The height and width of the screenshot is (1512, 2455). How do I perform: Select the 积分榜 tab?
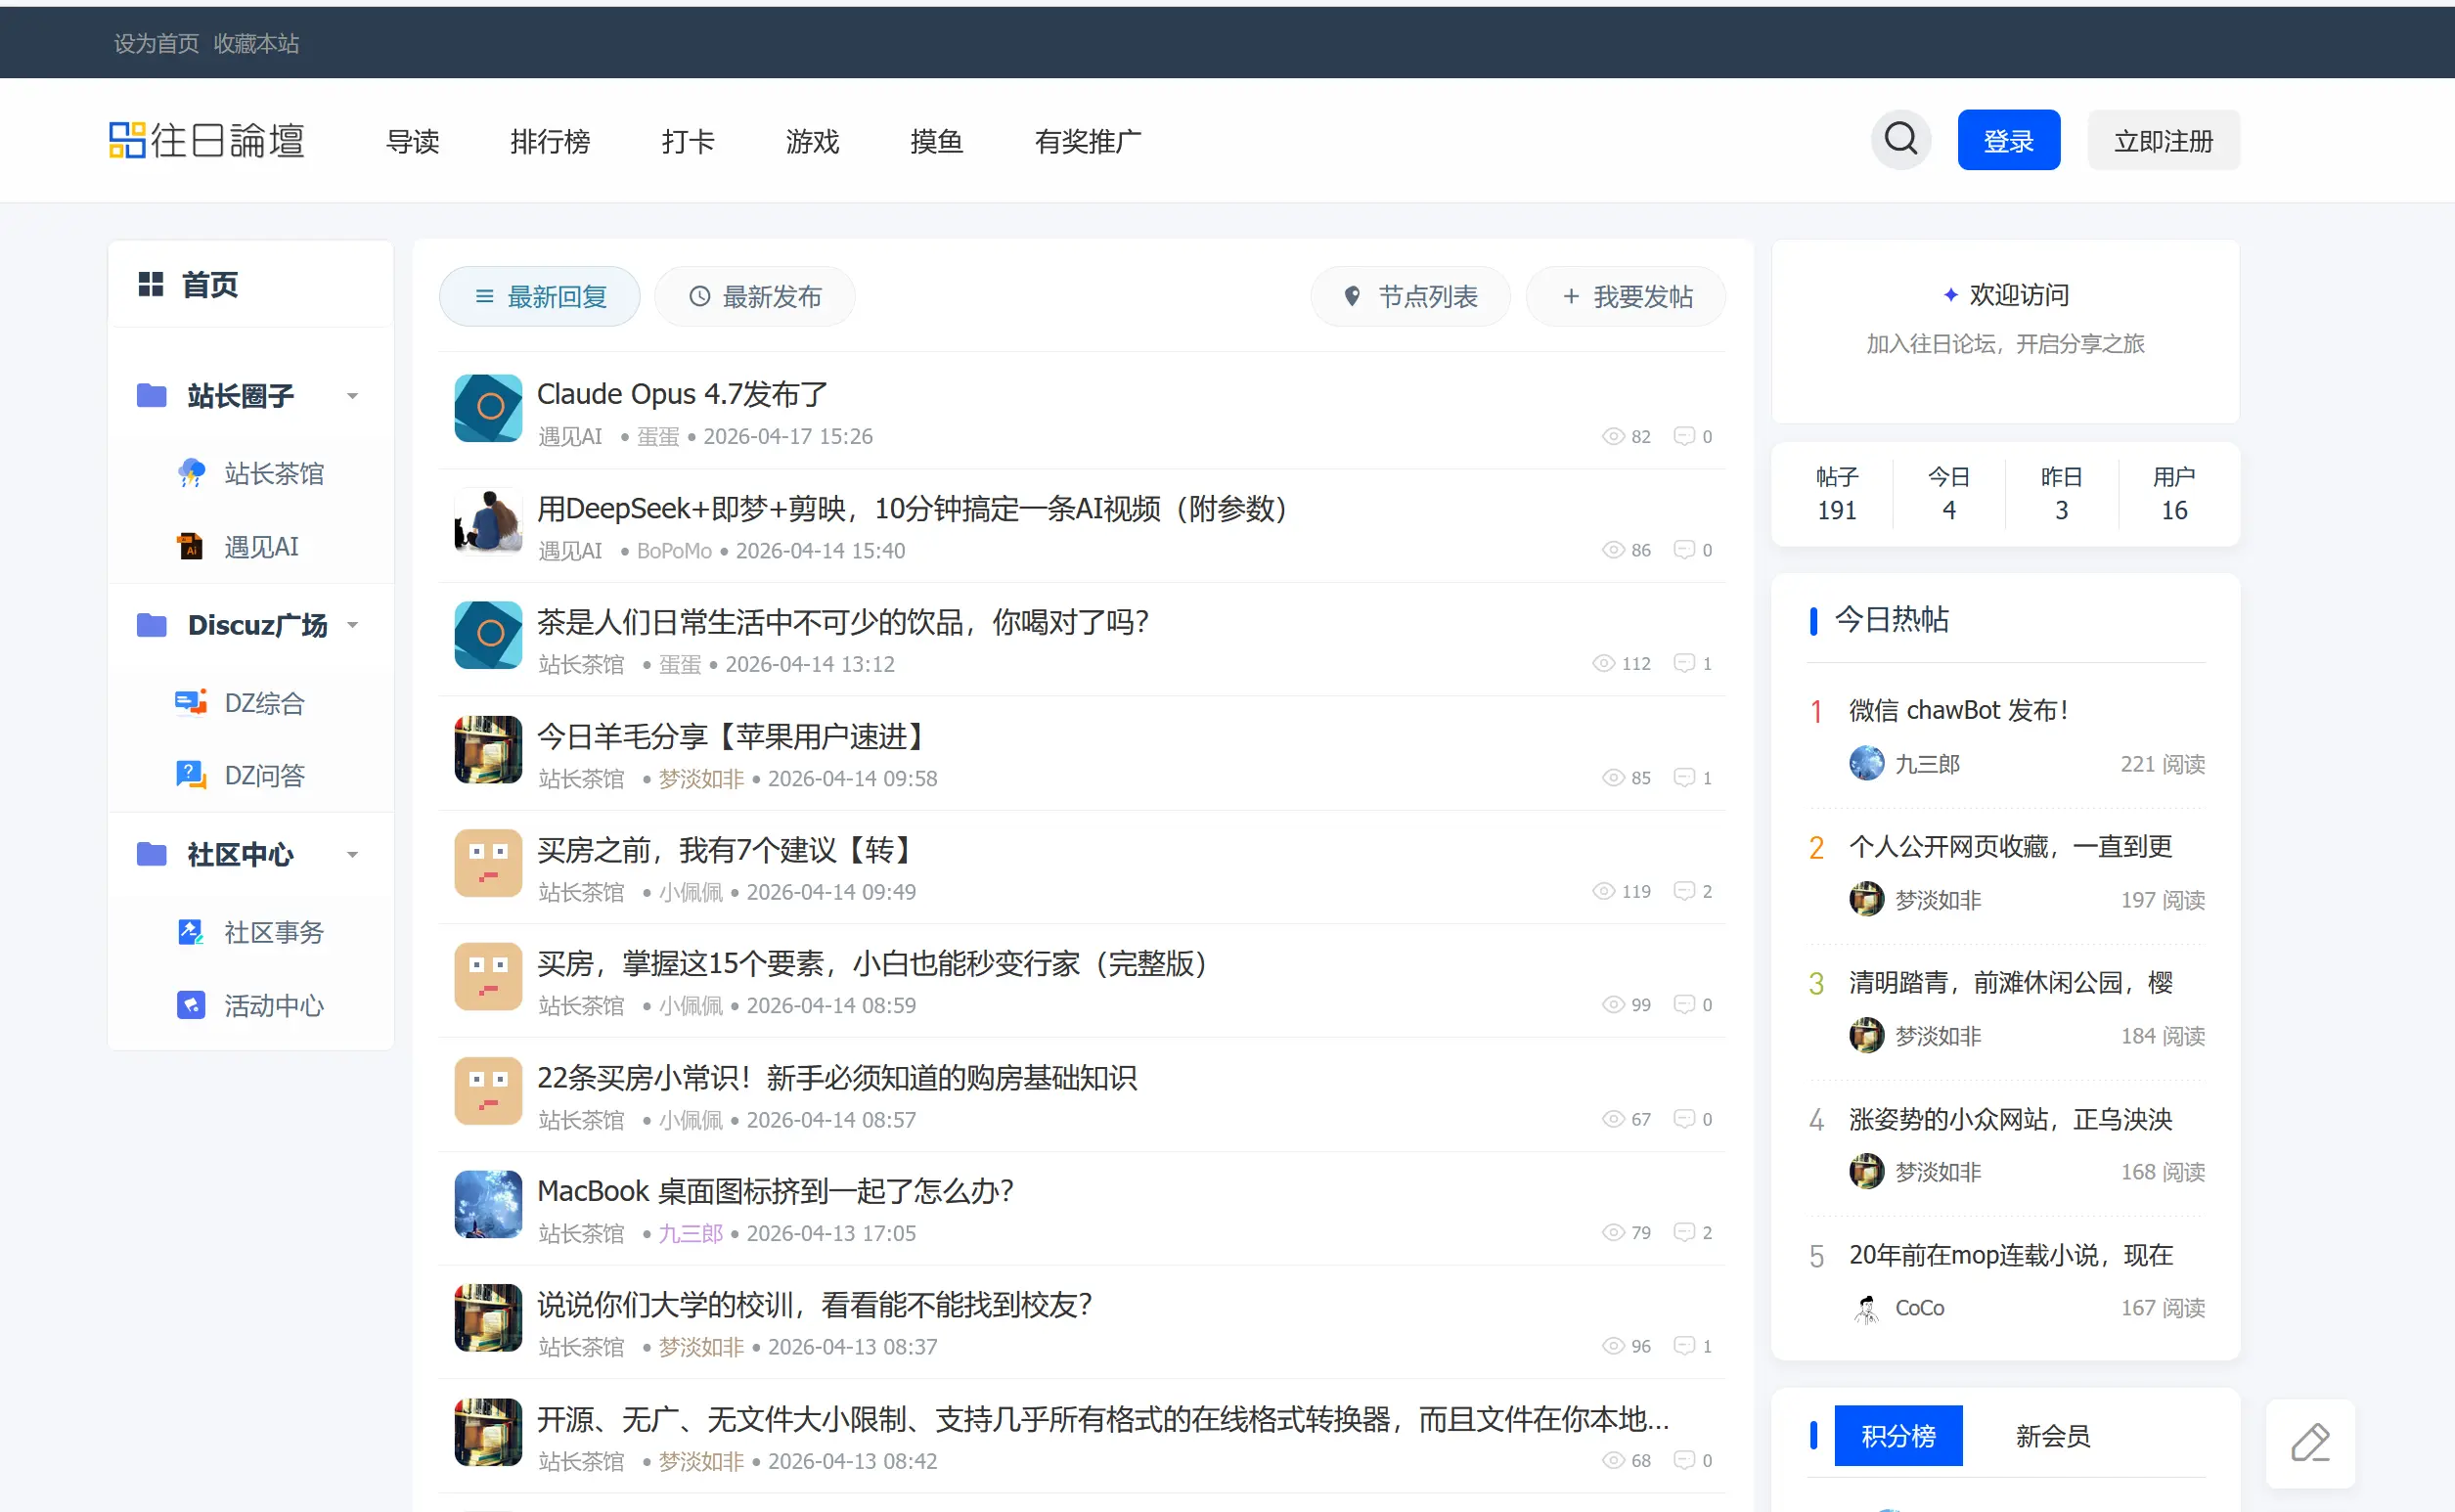coord(1898,1435)
